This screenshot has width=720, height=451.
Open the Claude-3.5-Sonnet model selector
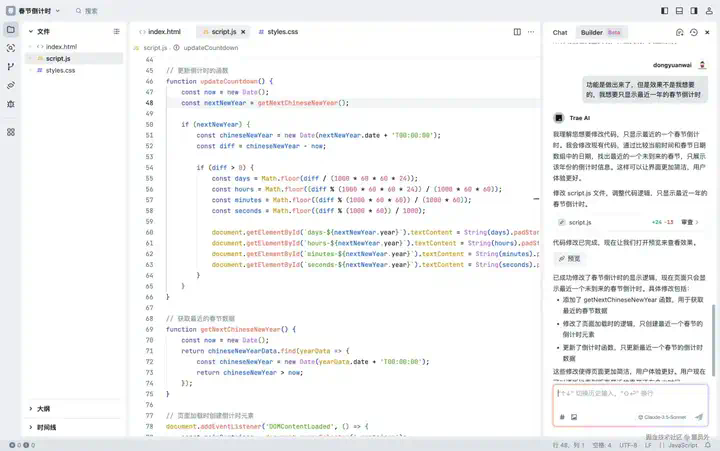662,417
